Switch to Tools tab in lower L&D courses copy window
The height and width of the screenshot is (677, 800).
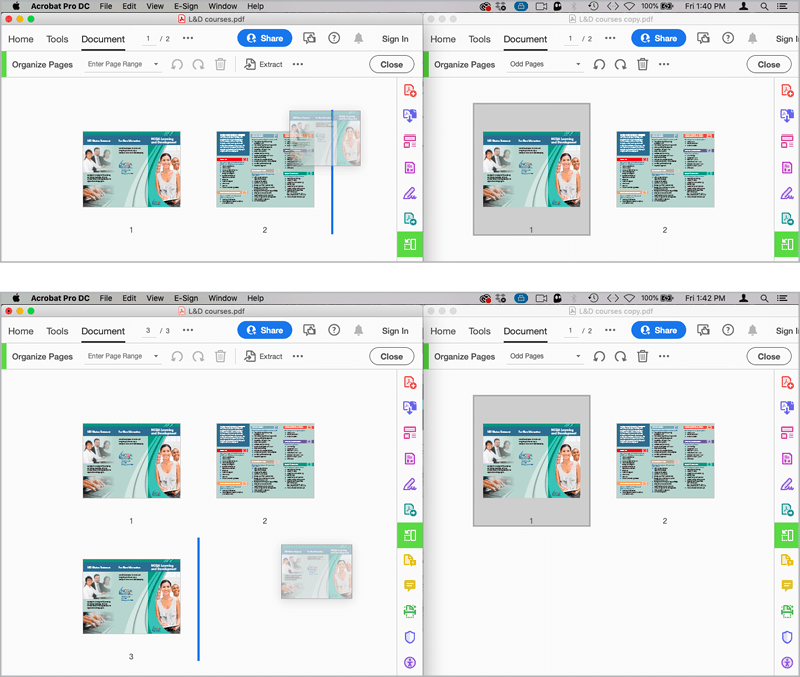pyautogui.click(x=480, y=331)
